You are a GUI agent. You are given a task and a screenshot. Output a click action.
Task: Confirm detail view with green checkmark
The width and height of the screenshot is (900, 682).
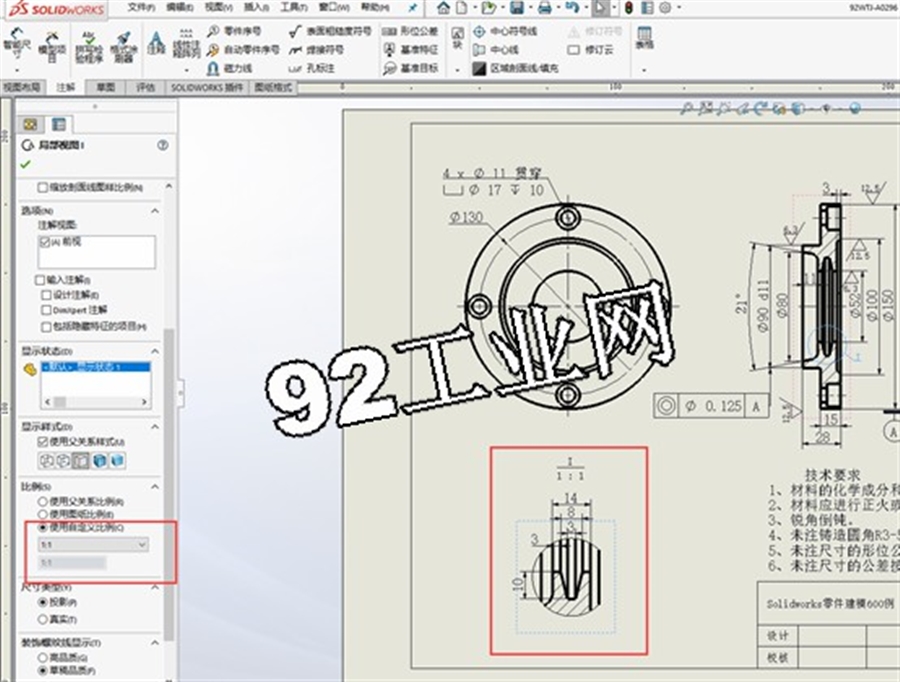click(x=25, y=164)
